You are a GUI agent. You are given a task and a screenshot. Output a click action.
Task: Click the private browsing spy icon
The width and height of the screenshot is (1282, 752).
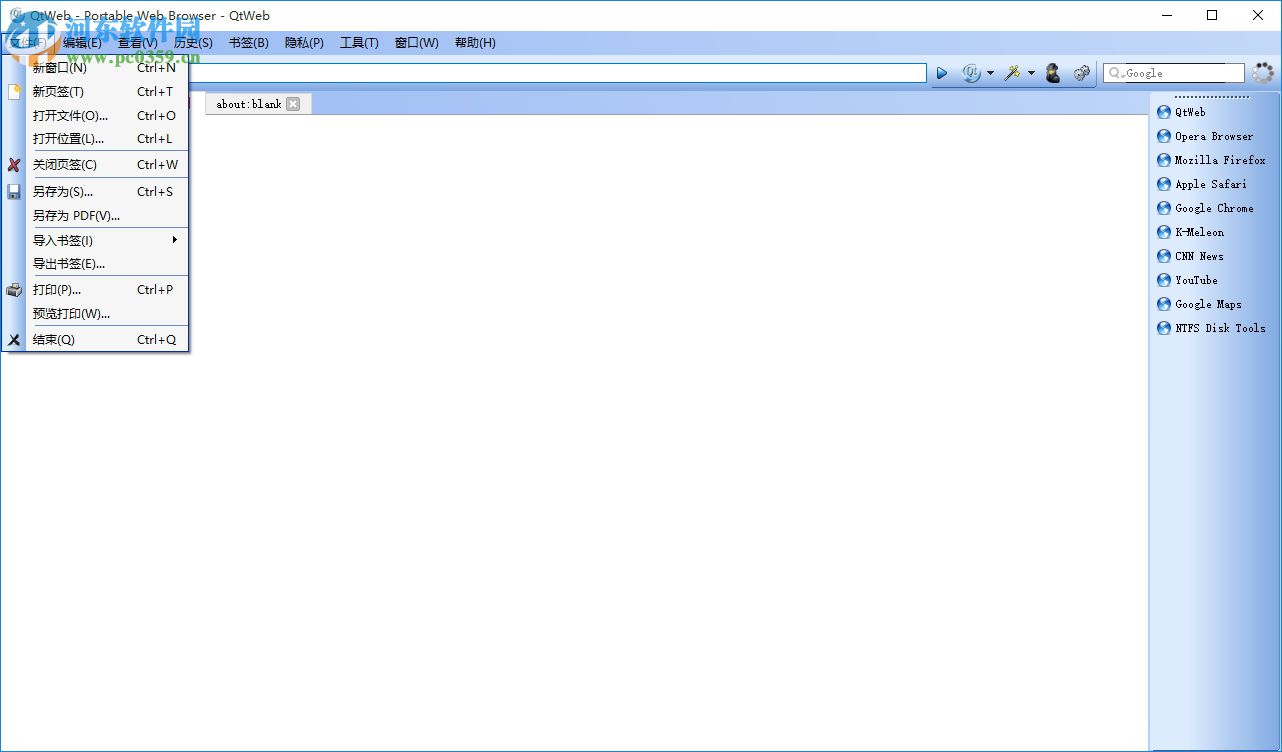pos(1052,73)
